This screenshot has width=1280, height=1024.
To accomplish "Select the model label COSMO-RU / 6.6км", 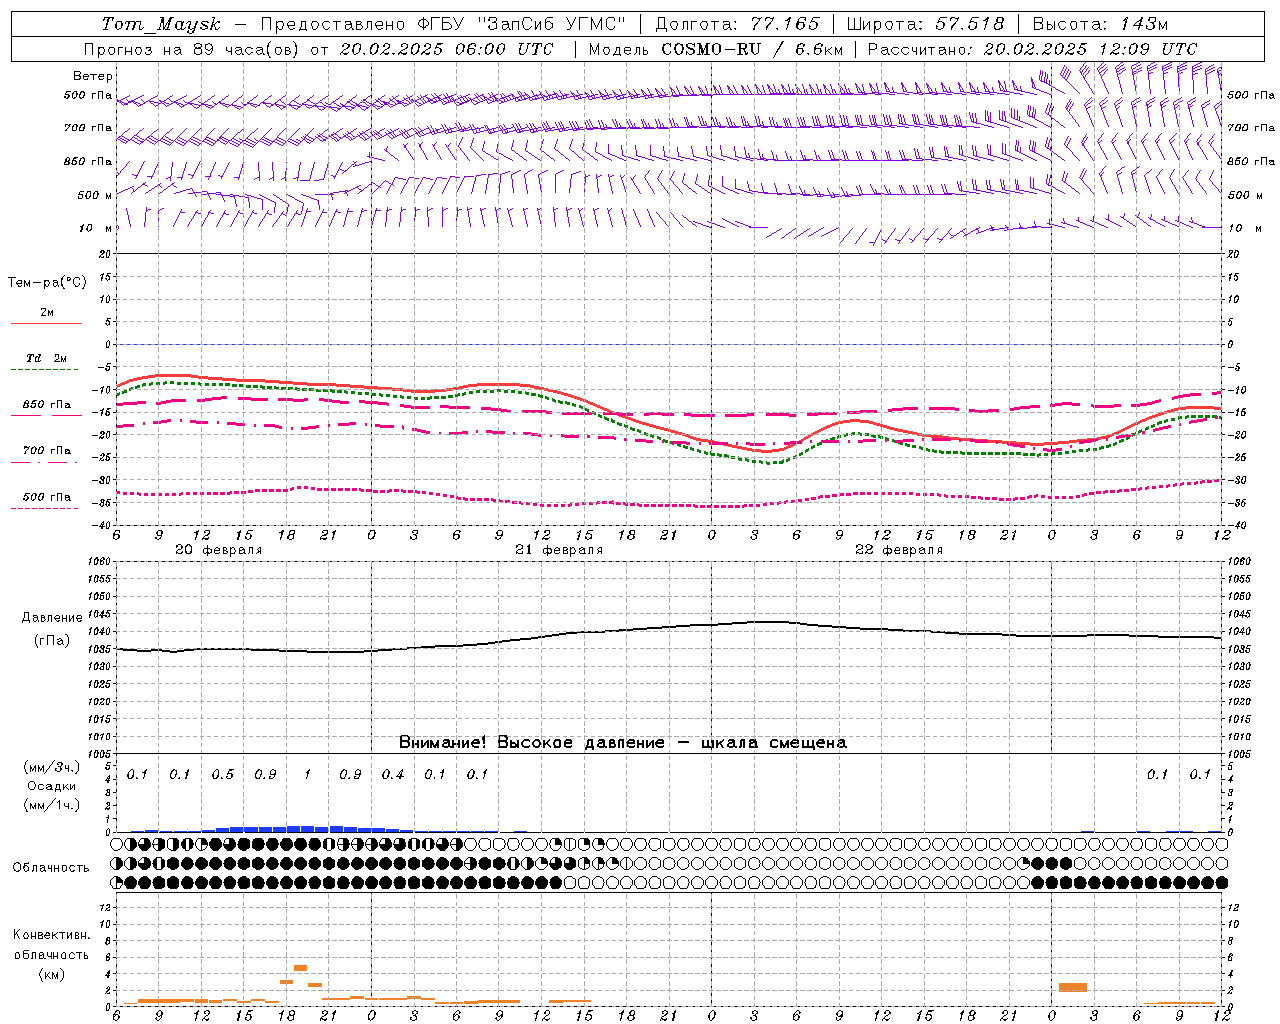I will [x=753, y=49].
